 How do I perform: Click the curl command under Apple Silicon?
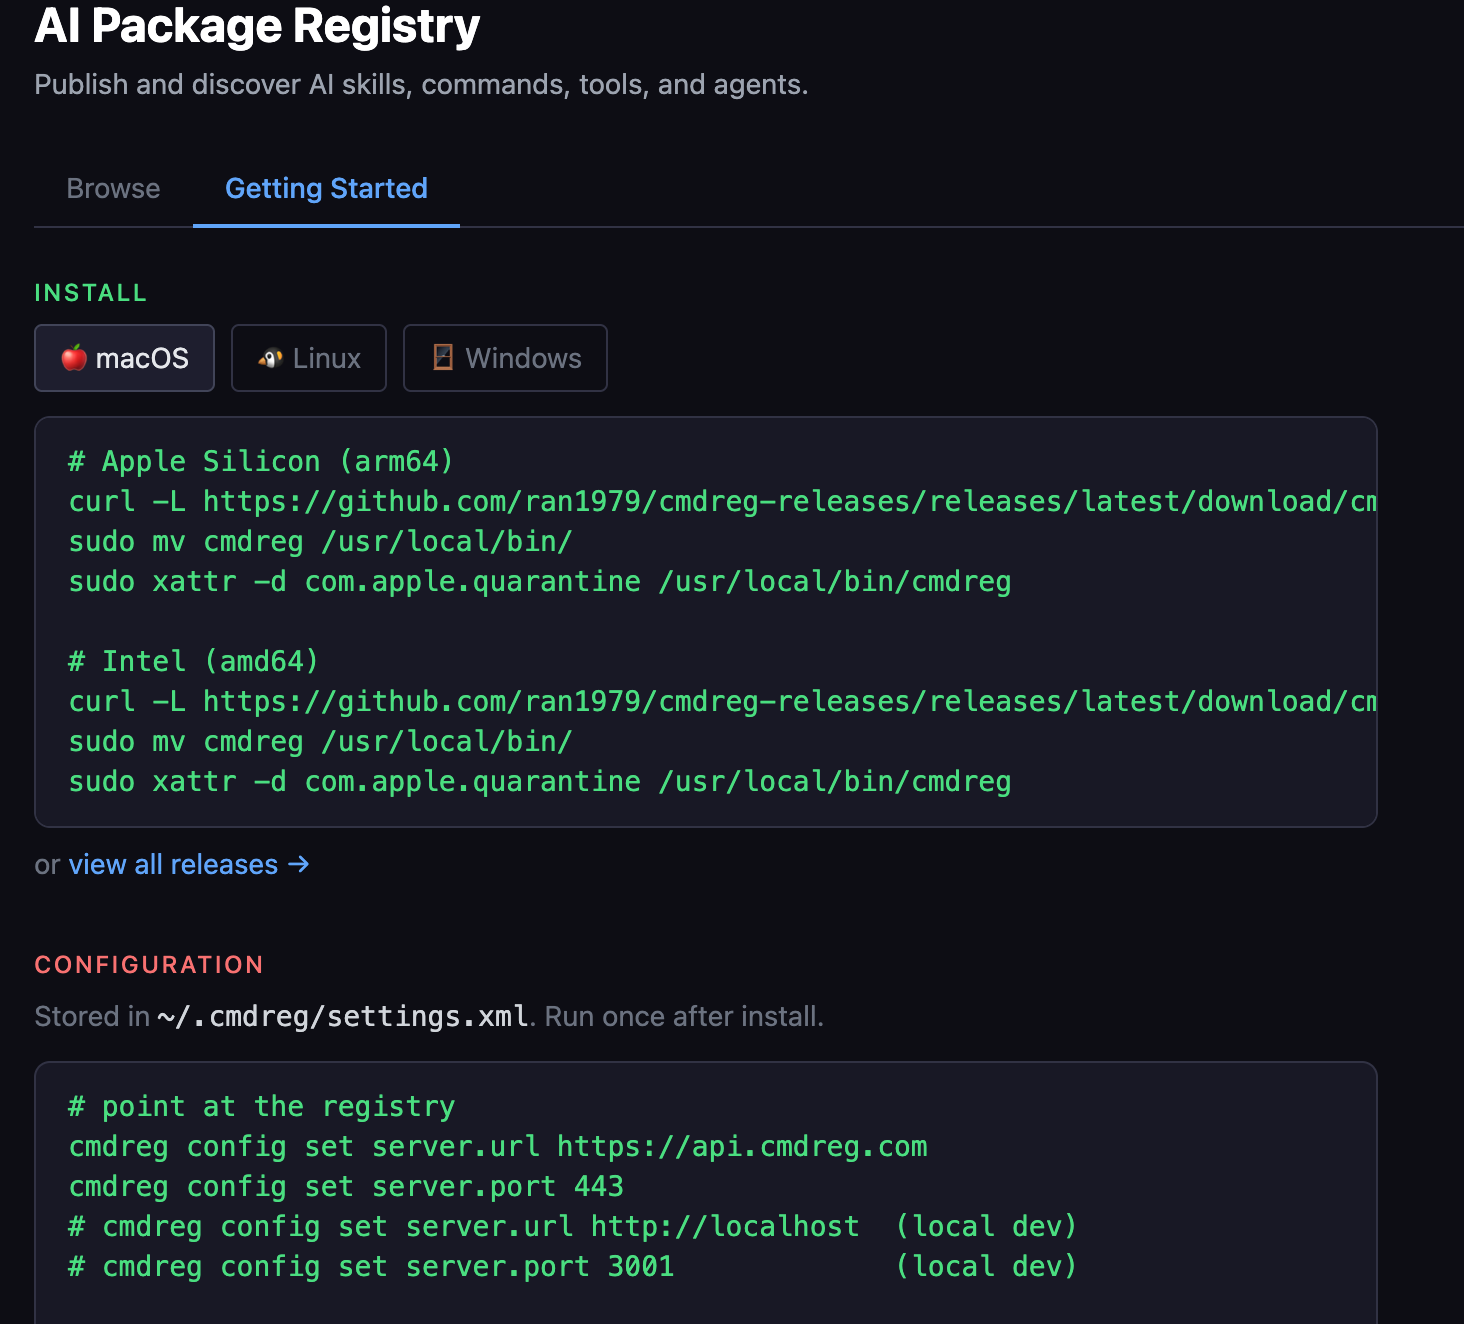tap(722, 501)
